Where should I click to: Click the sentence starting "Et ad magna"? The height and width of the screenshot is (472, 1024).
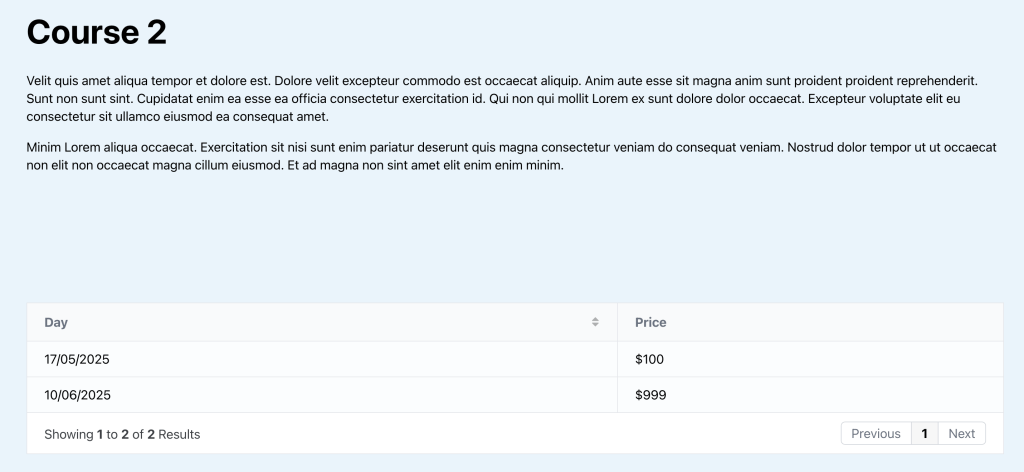pos(426,166)
